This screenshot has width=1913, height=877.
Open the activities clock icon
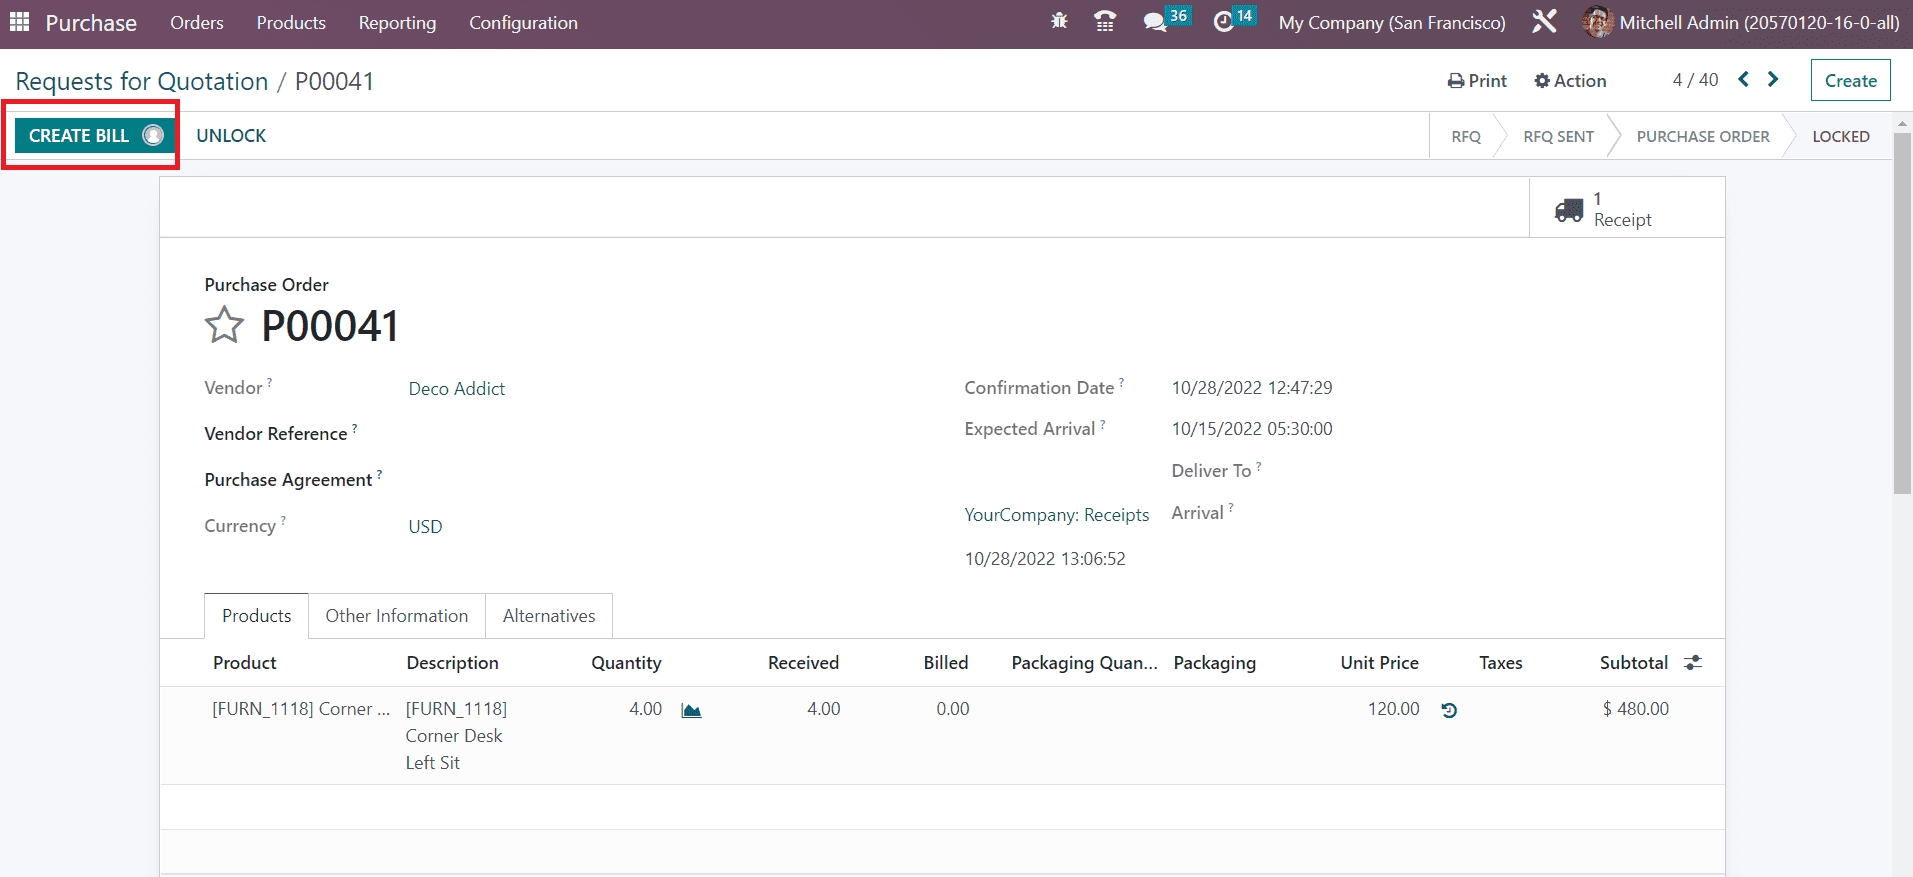(x=1224, y=22)
